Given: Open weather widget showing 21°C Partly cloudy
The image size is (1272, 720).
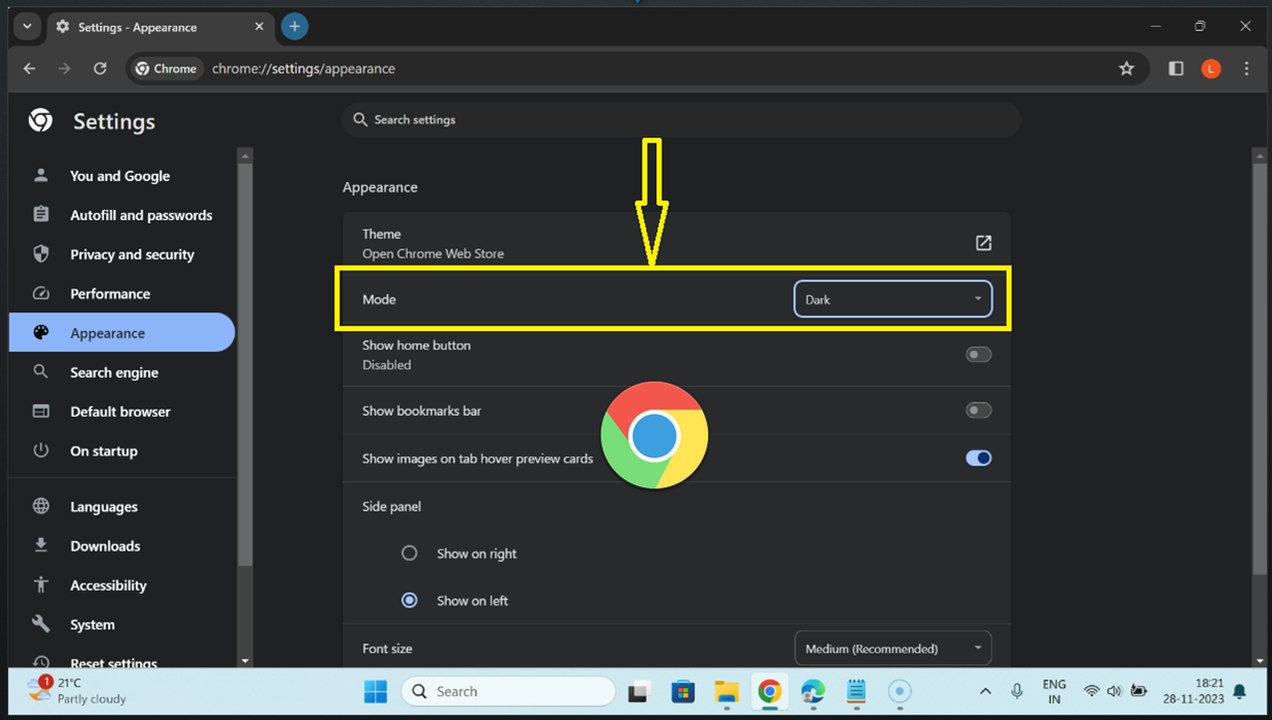Looking at the screenshot, I should coord(78,691).
